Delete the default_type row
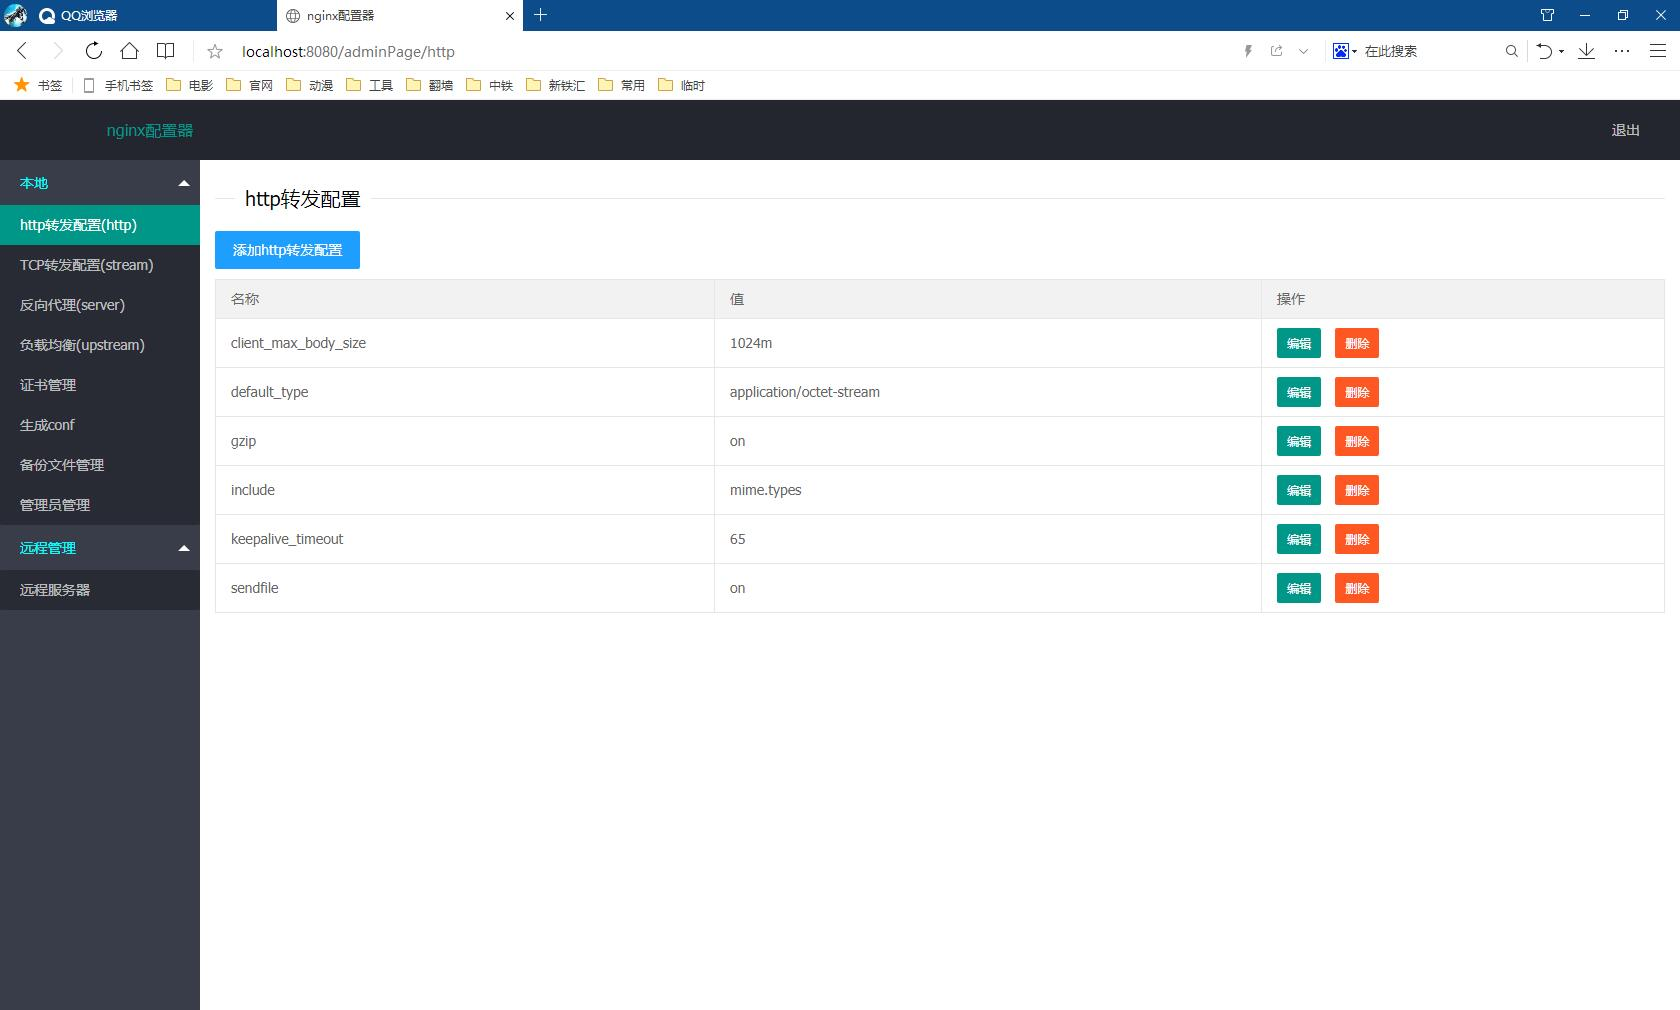This screenshot has width=1680, height=1010. point(1356,392)
